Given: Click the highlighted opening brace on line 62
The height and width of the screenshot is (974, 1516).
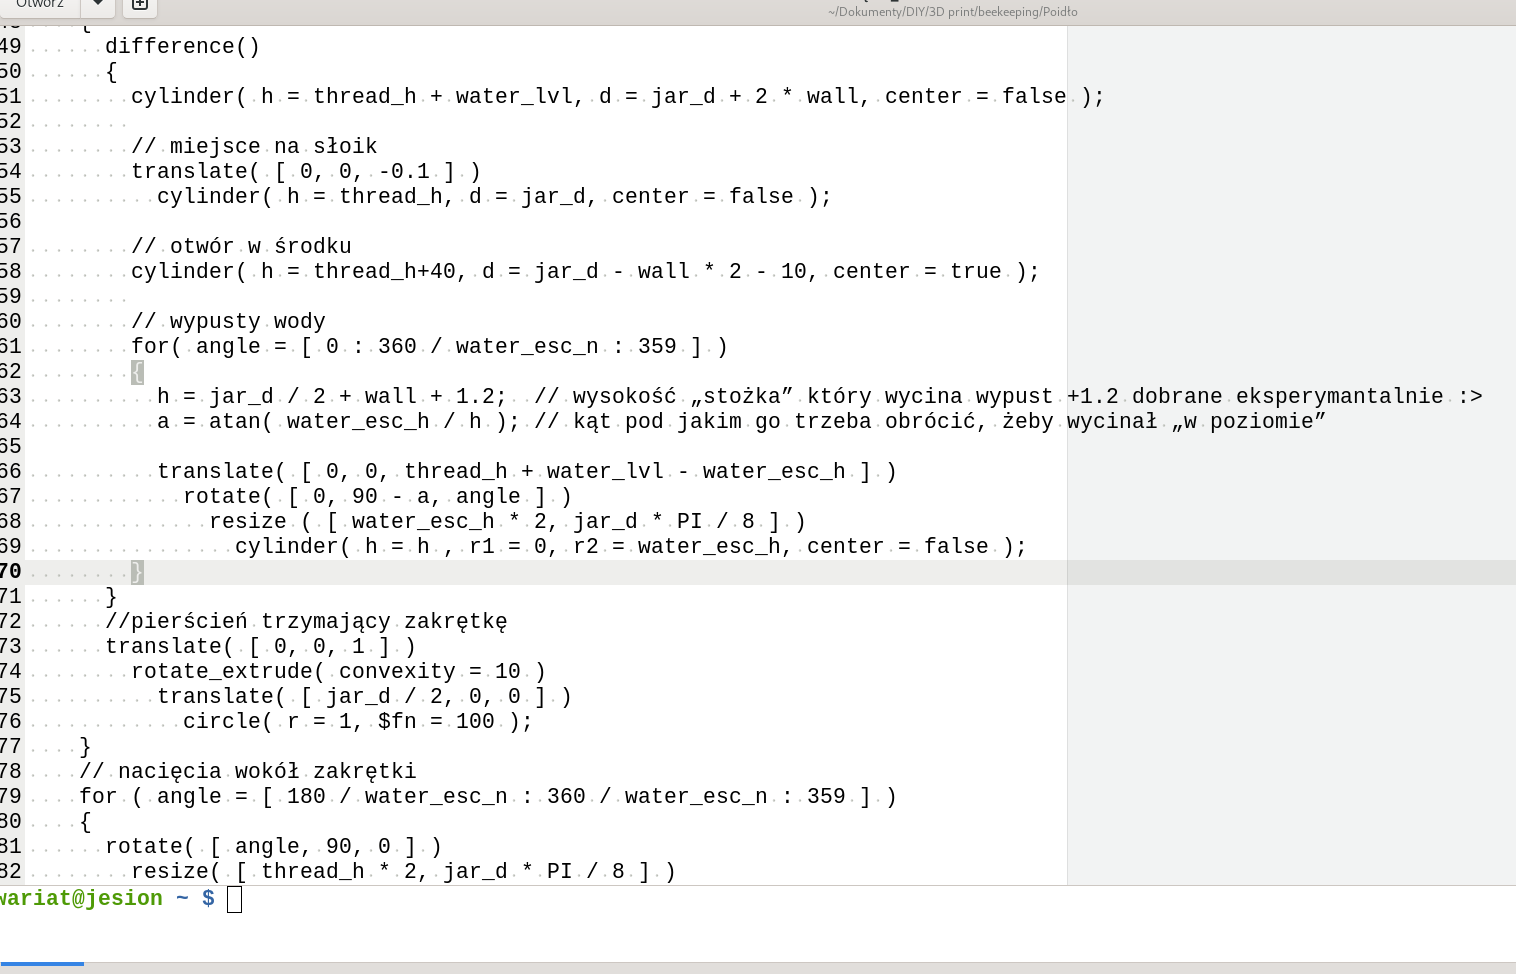Looking at the screenshot, I should (137, 371).
